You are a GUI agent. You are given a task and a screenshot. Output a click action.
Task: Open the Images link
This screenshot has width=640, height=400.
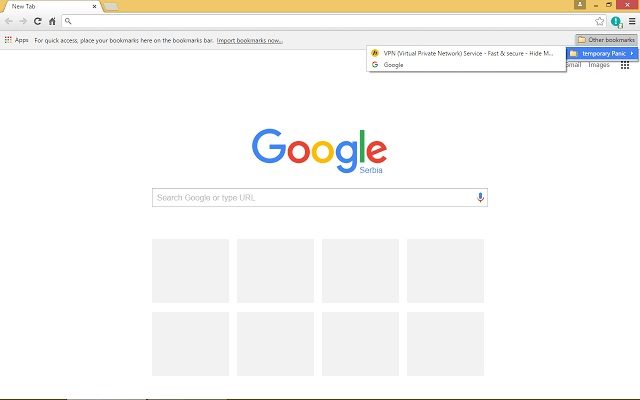599,65
